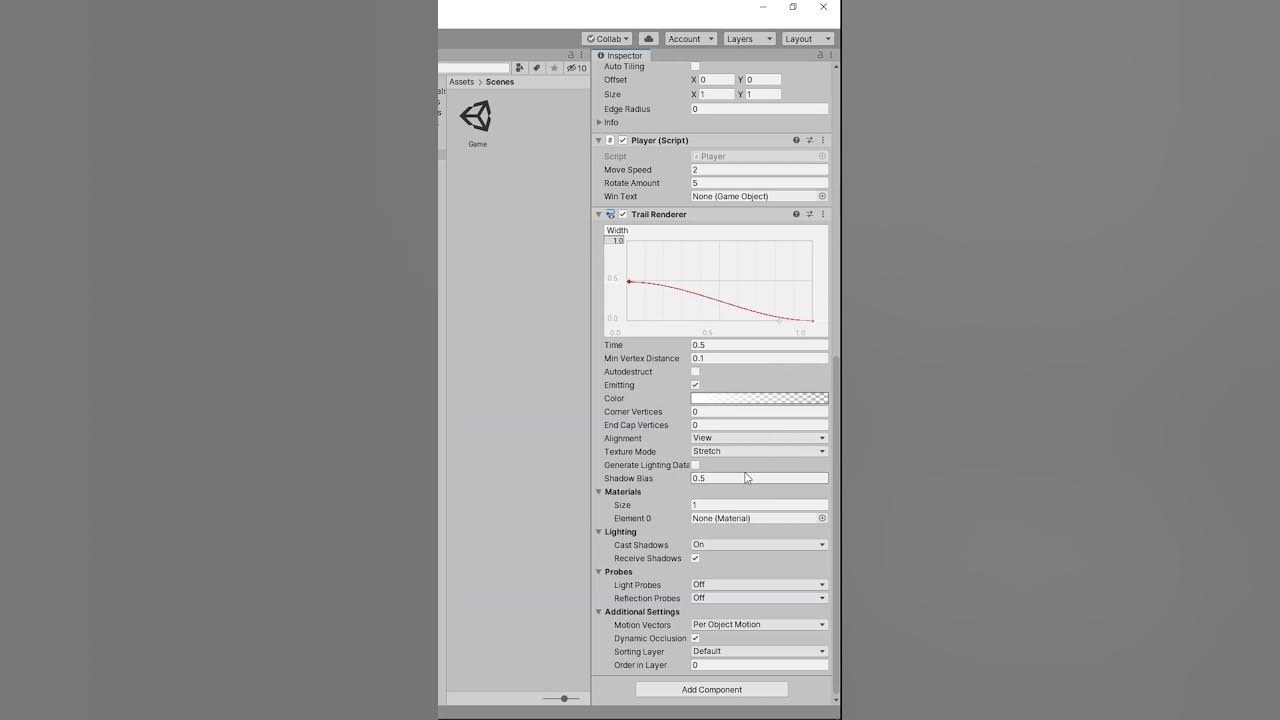
Task: Open the Light Probes dropdown
Action: (759, 585)
